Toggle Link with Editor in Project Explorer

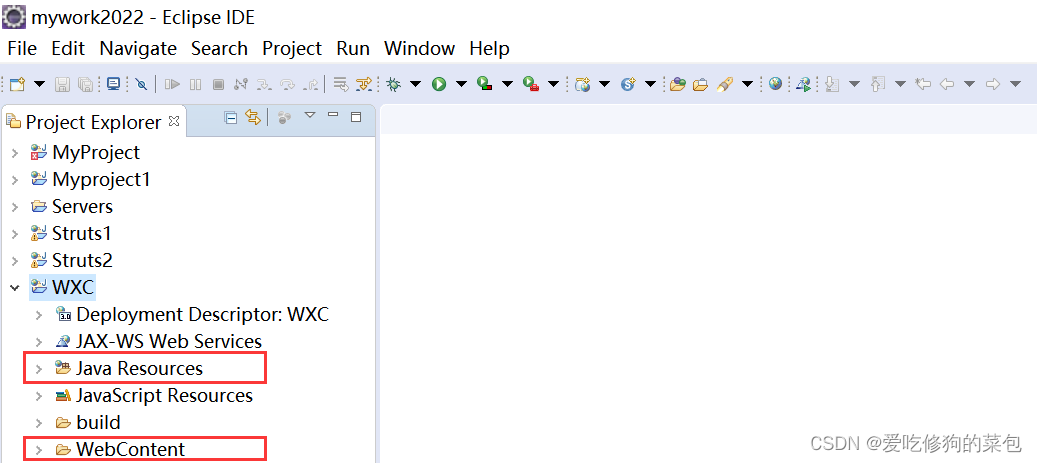click(253, 118)
